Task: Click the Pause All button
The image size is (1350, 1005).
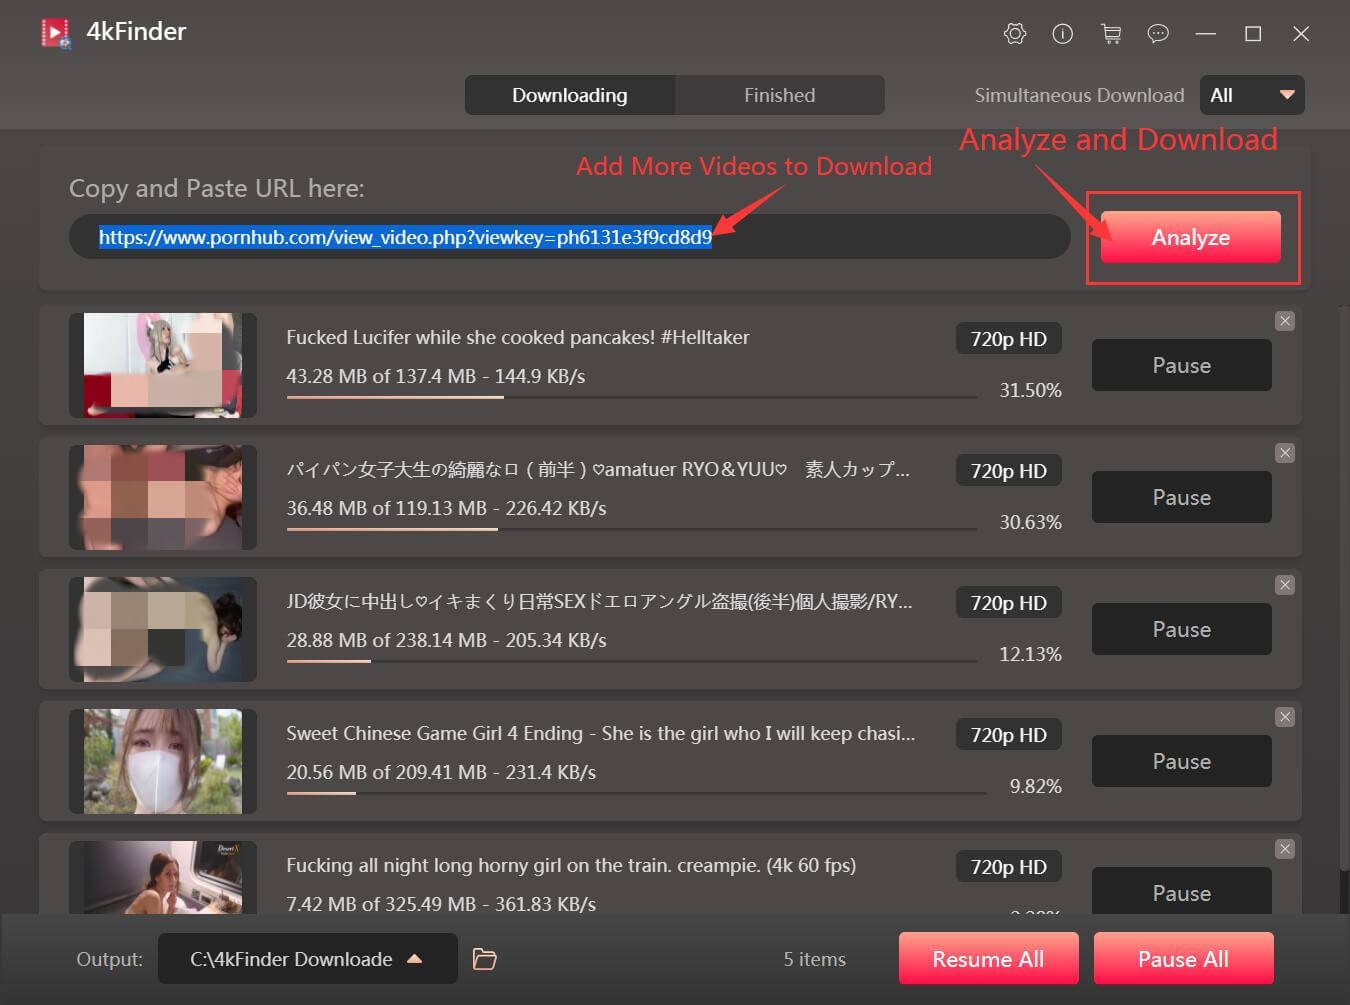Action: click(x=1184, y=959)
